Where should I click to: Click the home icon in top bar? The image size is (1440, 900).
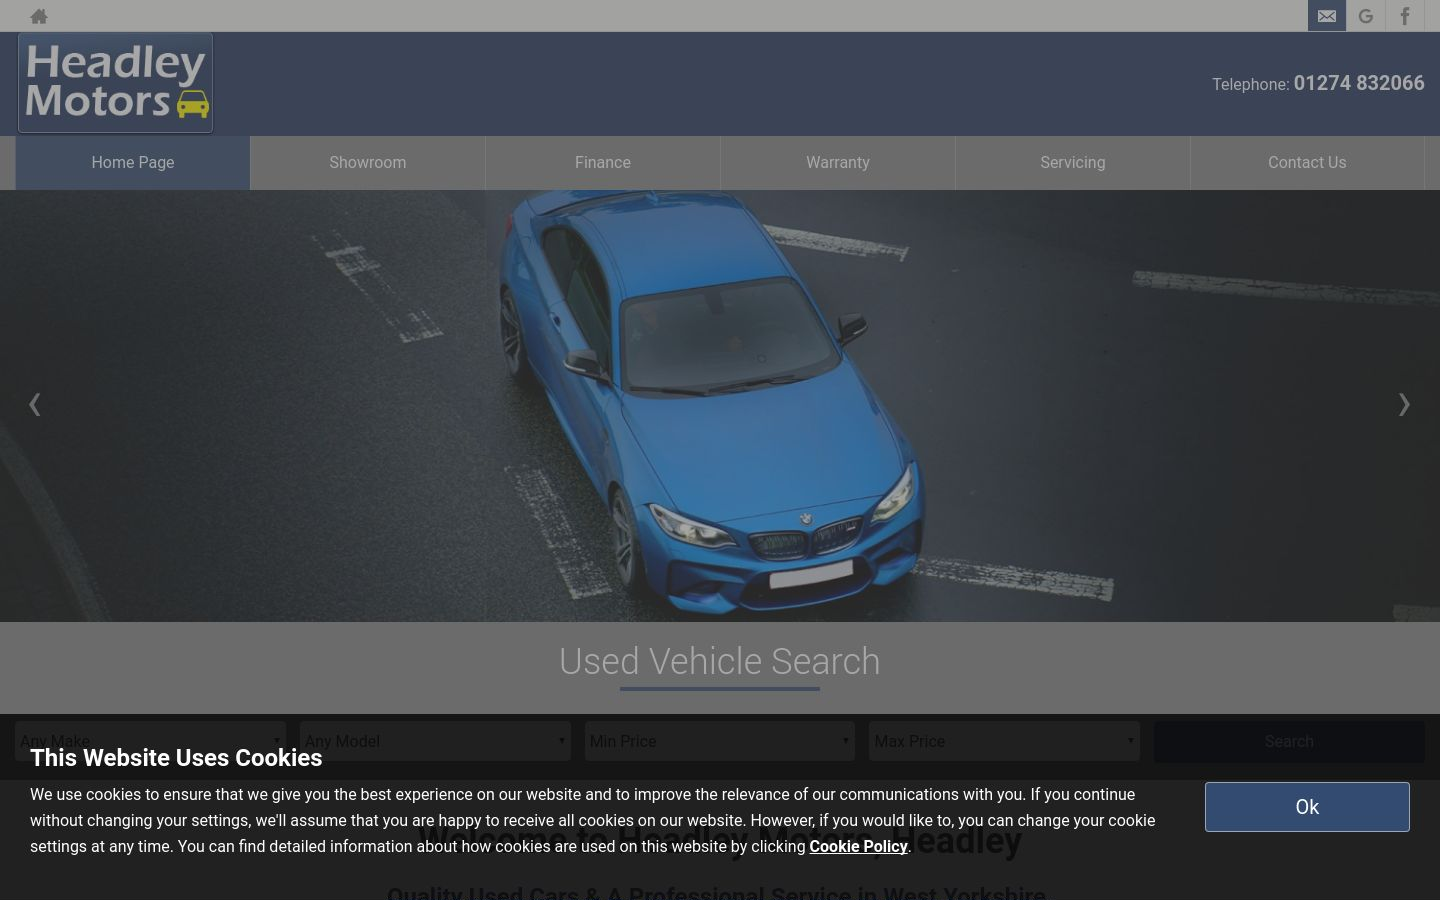click(x=39, y=16)
